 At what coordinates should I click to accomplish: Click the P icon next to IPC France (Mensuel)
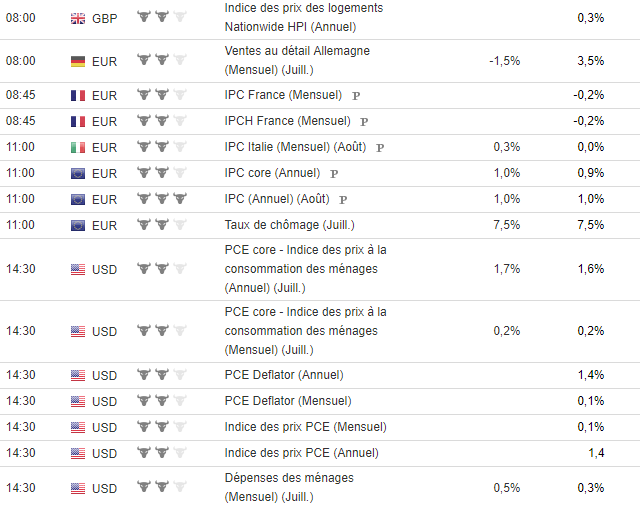tap(355, 96)
